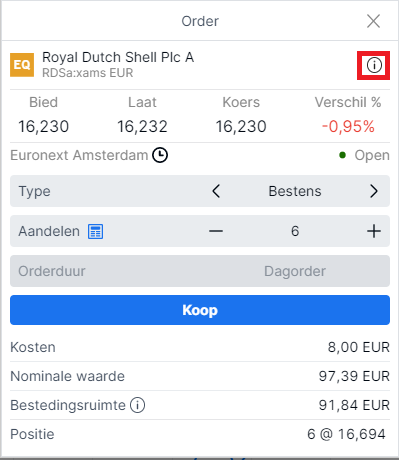Select the Laat price 16,232
This screenshot has width=399, height=460.
pos(142,127)
